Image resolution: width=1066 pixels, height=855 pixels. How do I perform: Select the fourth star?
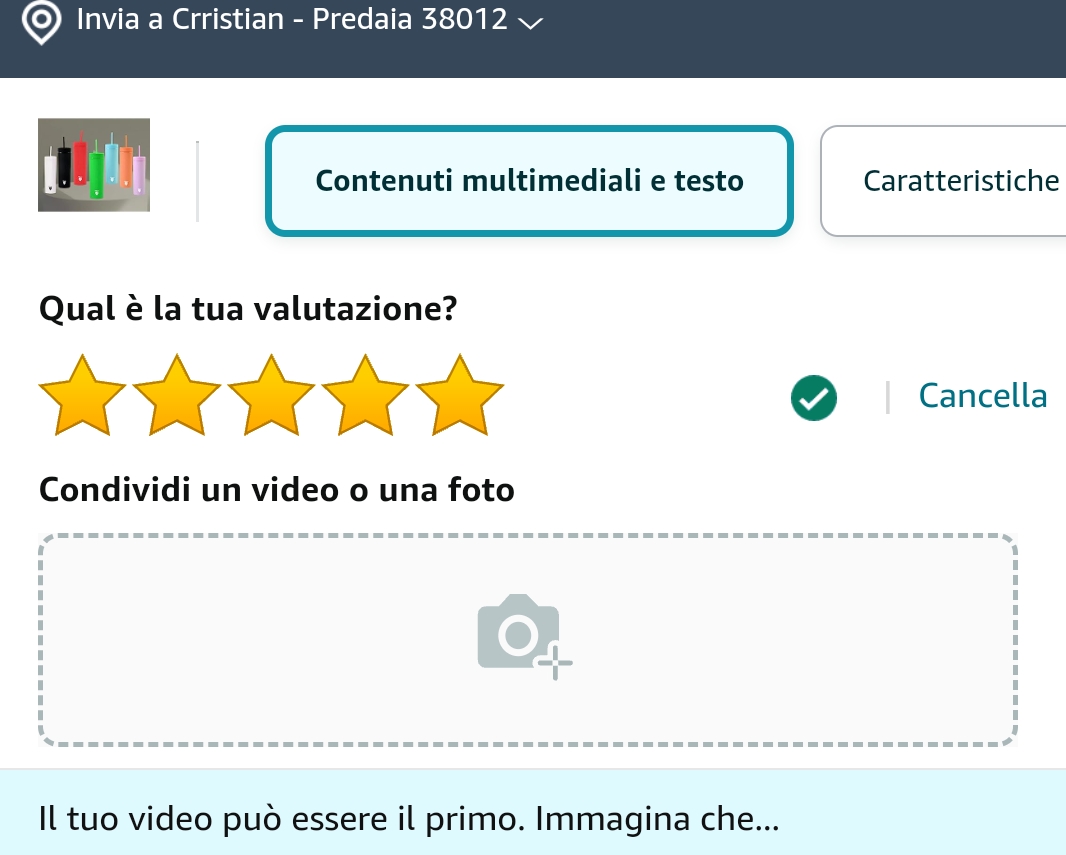point(365,395)
